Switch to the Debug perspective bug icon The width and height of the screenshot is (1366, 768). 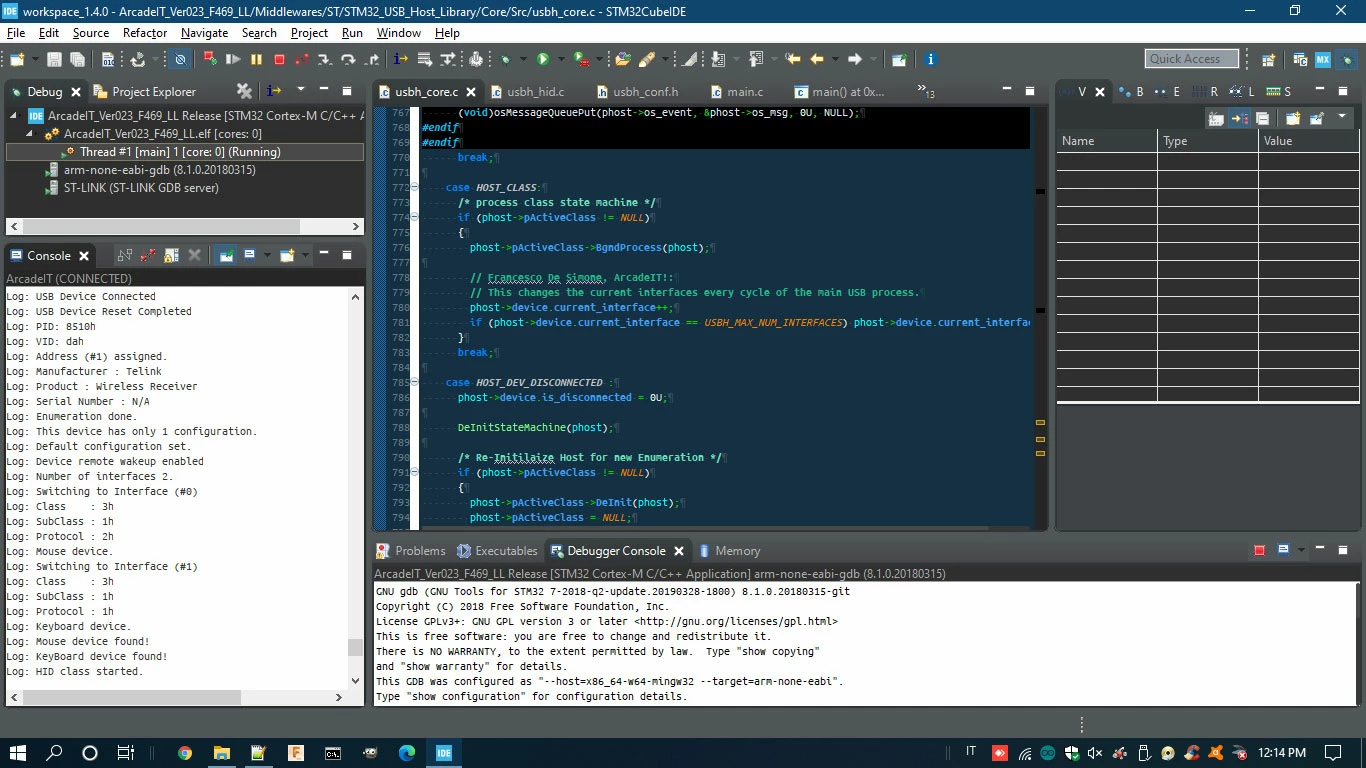click(x=1346, y=60)
